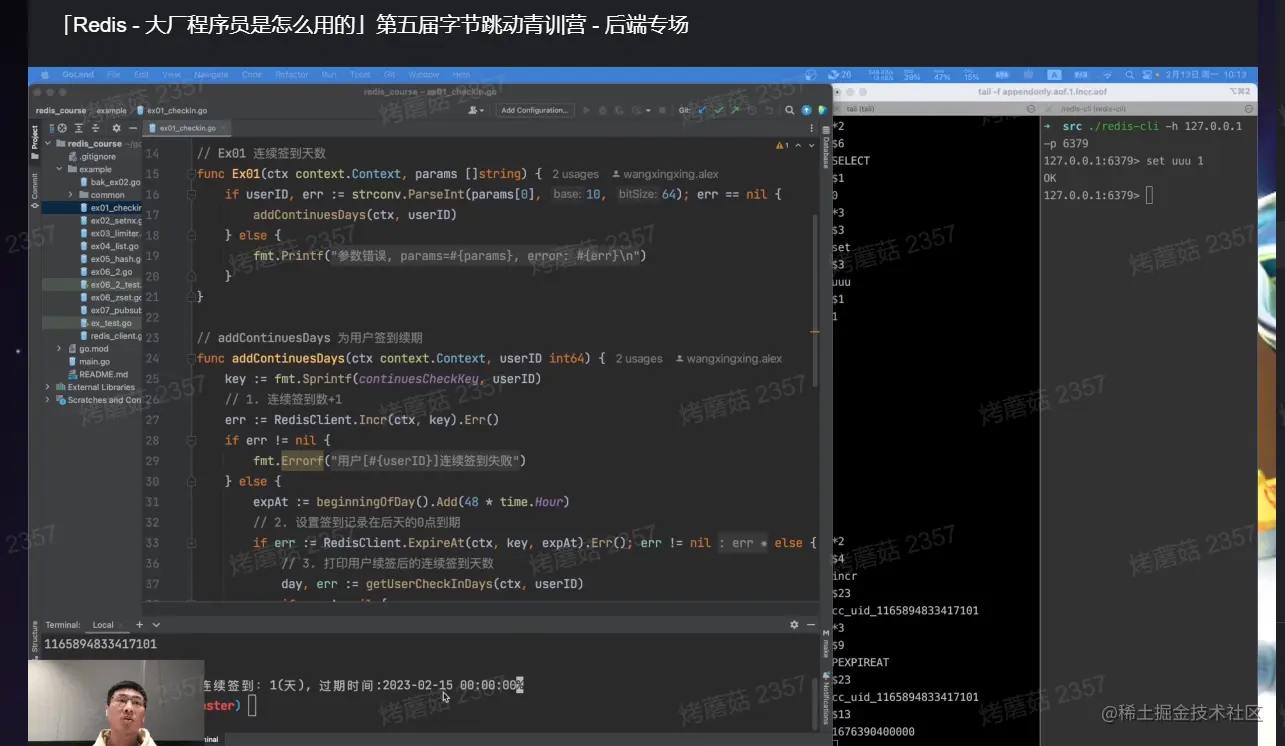Open the Structure tool window tab
The height and width of the screenshot is (746, 1285).
35,636
